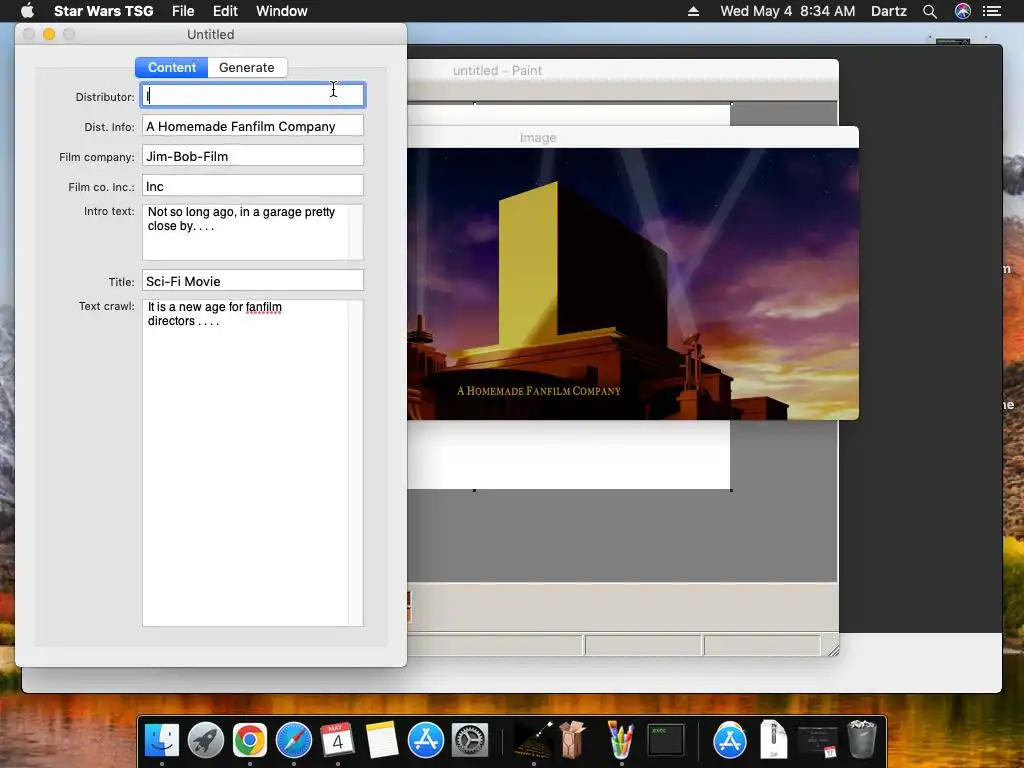Select the Content tab
Viewport: 1024px width, 768px height.
(172, 67)
